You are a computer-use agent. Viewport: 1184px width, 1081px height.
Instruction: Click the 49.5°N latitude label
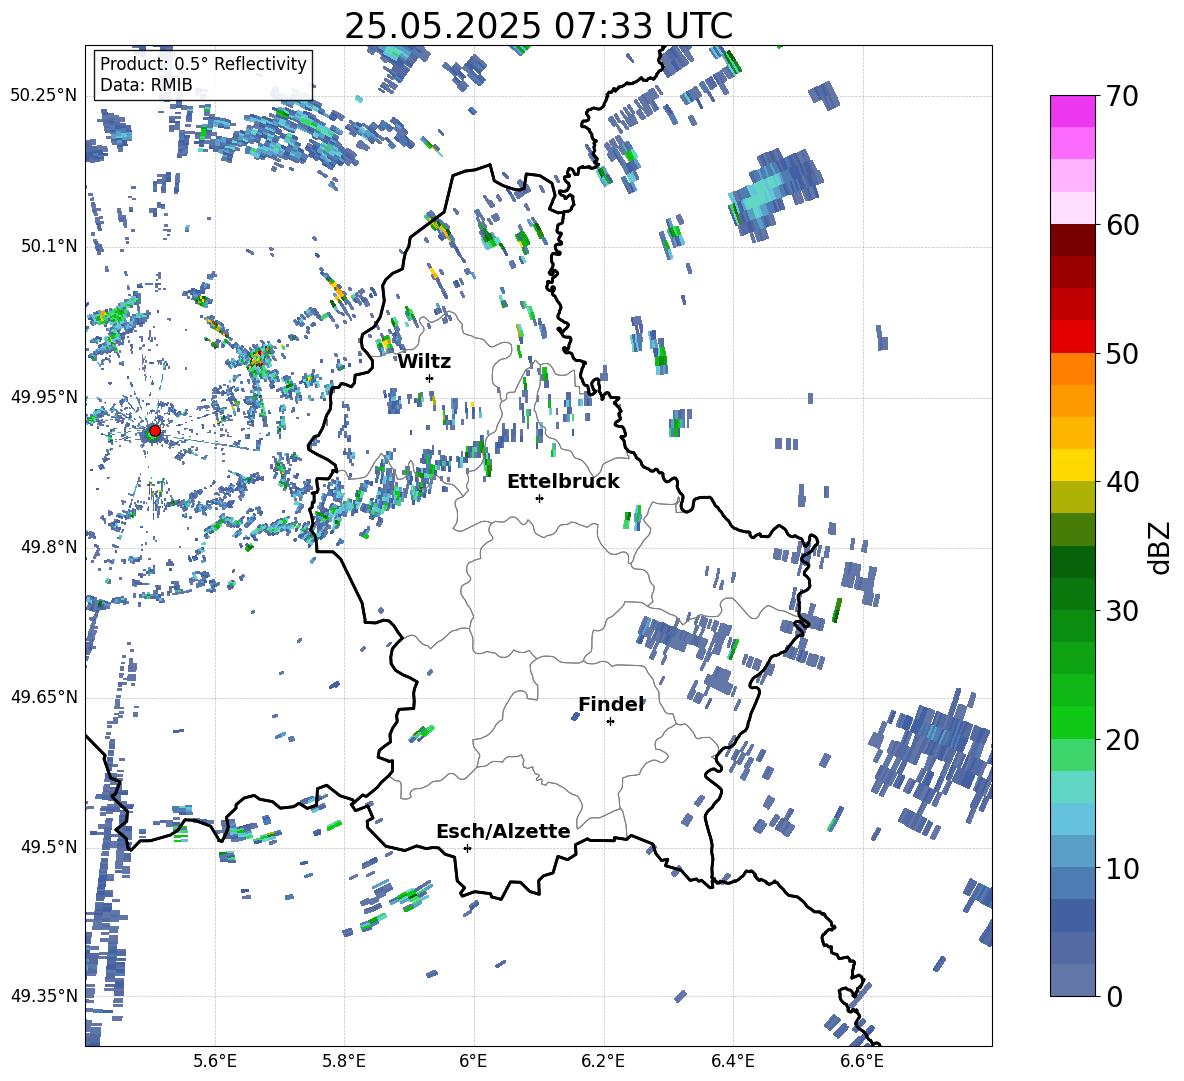coord(49,847)
